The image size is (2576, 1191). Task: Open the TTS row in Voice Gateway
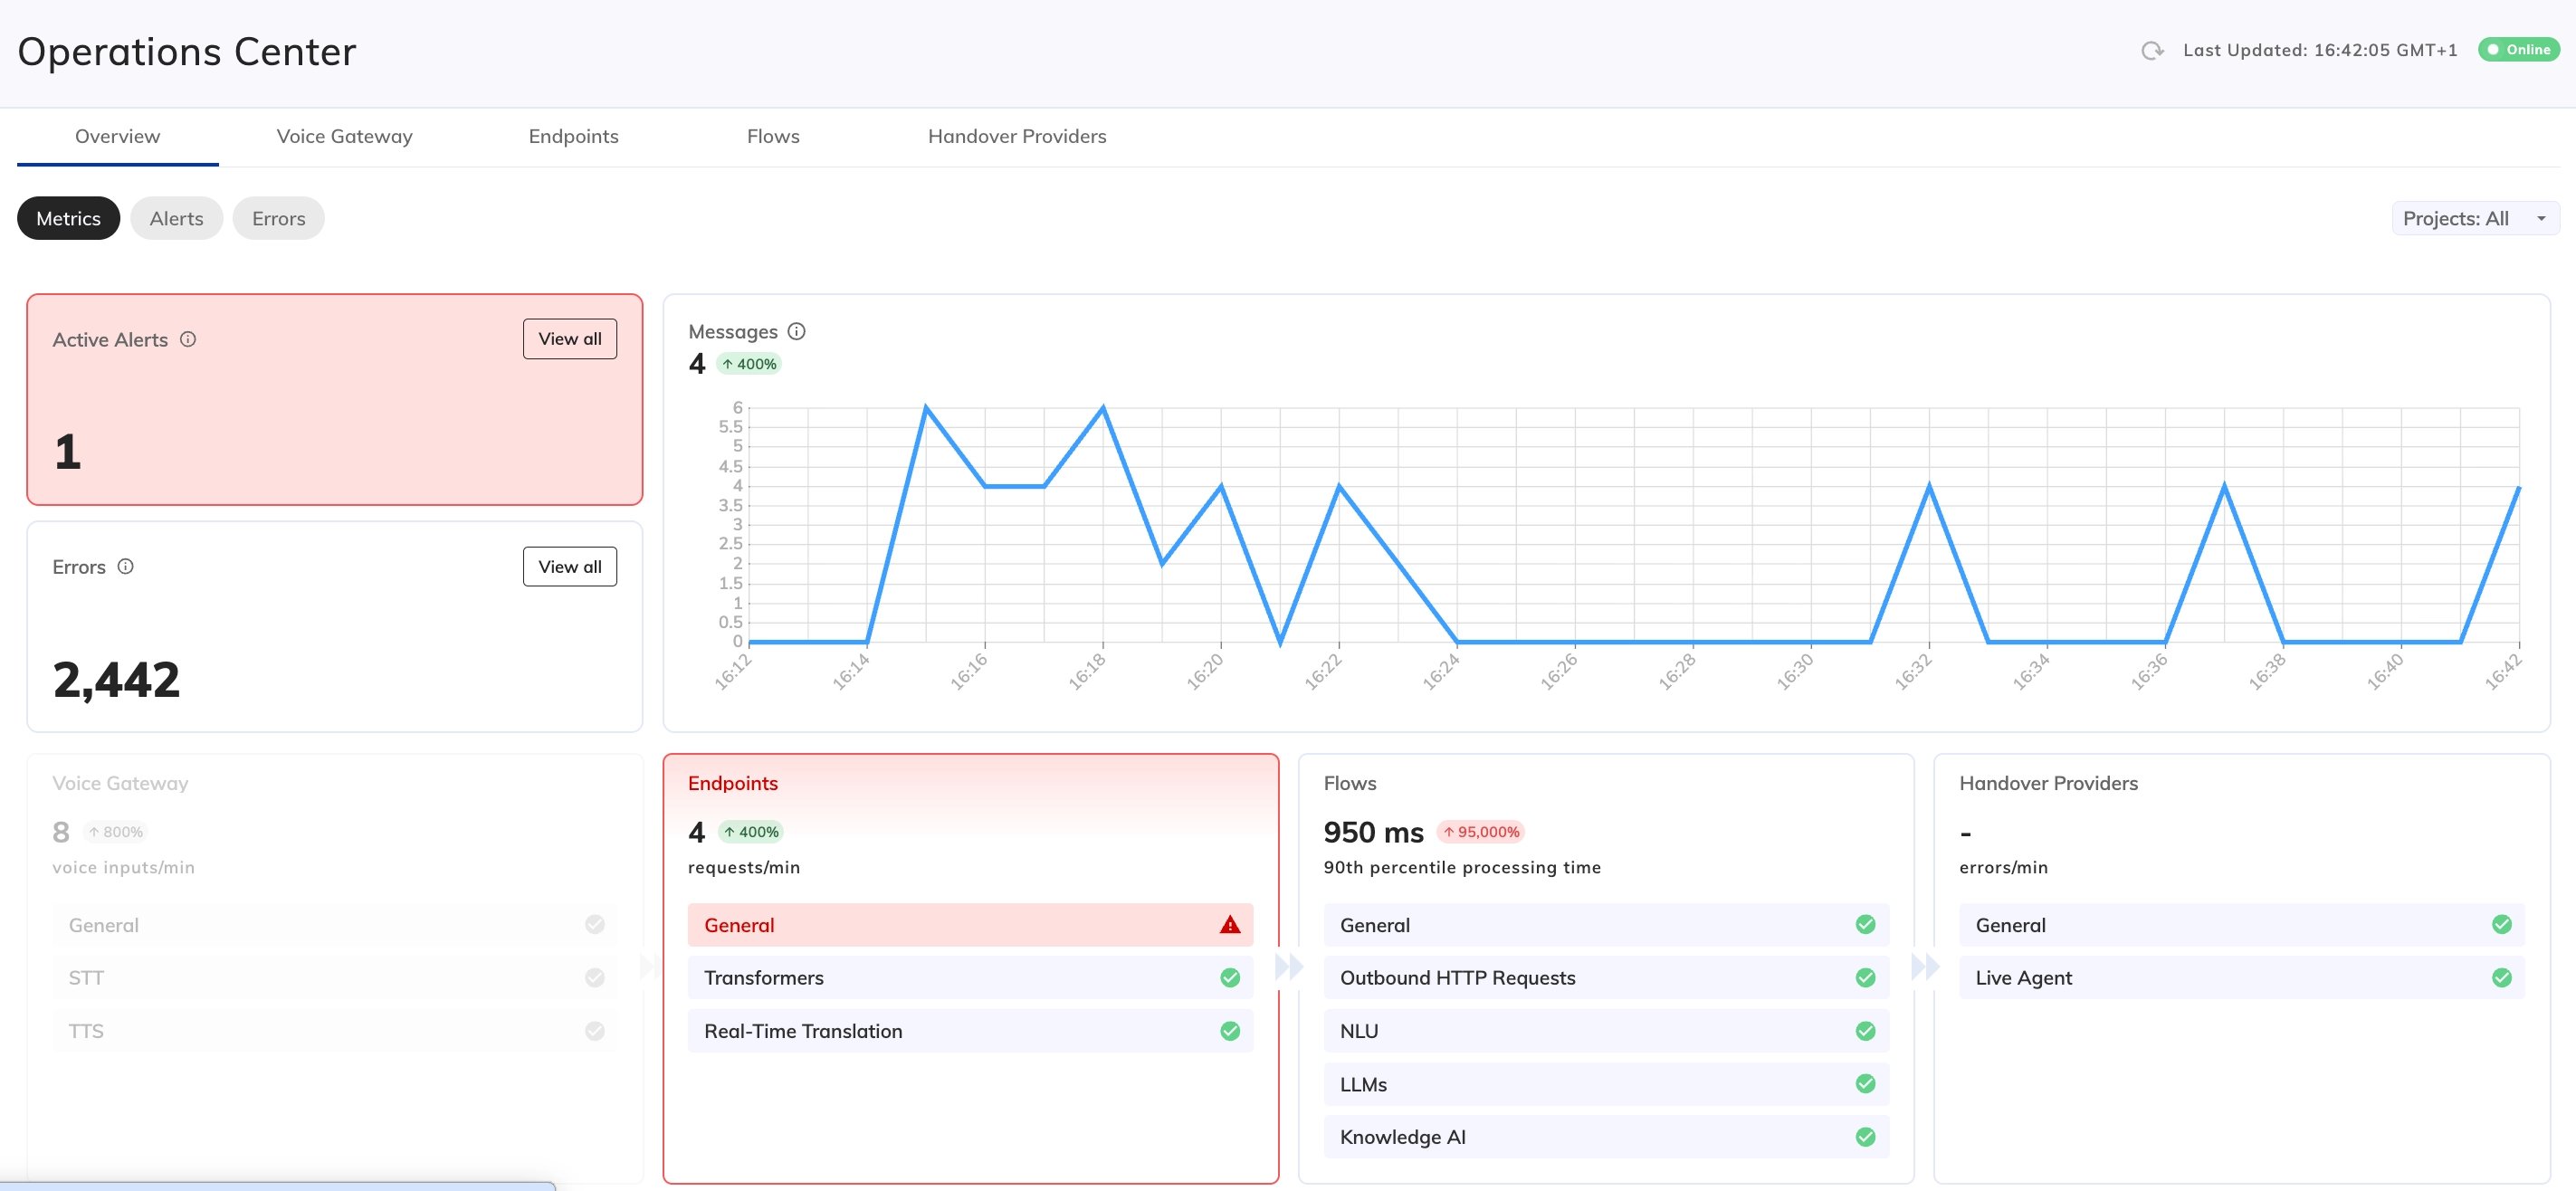[335, 1031]
